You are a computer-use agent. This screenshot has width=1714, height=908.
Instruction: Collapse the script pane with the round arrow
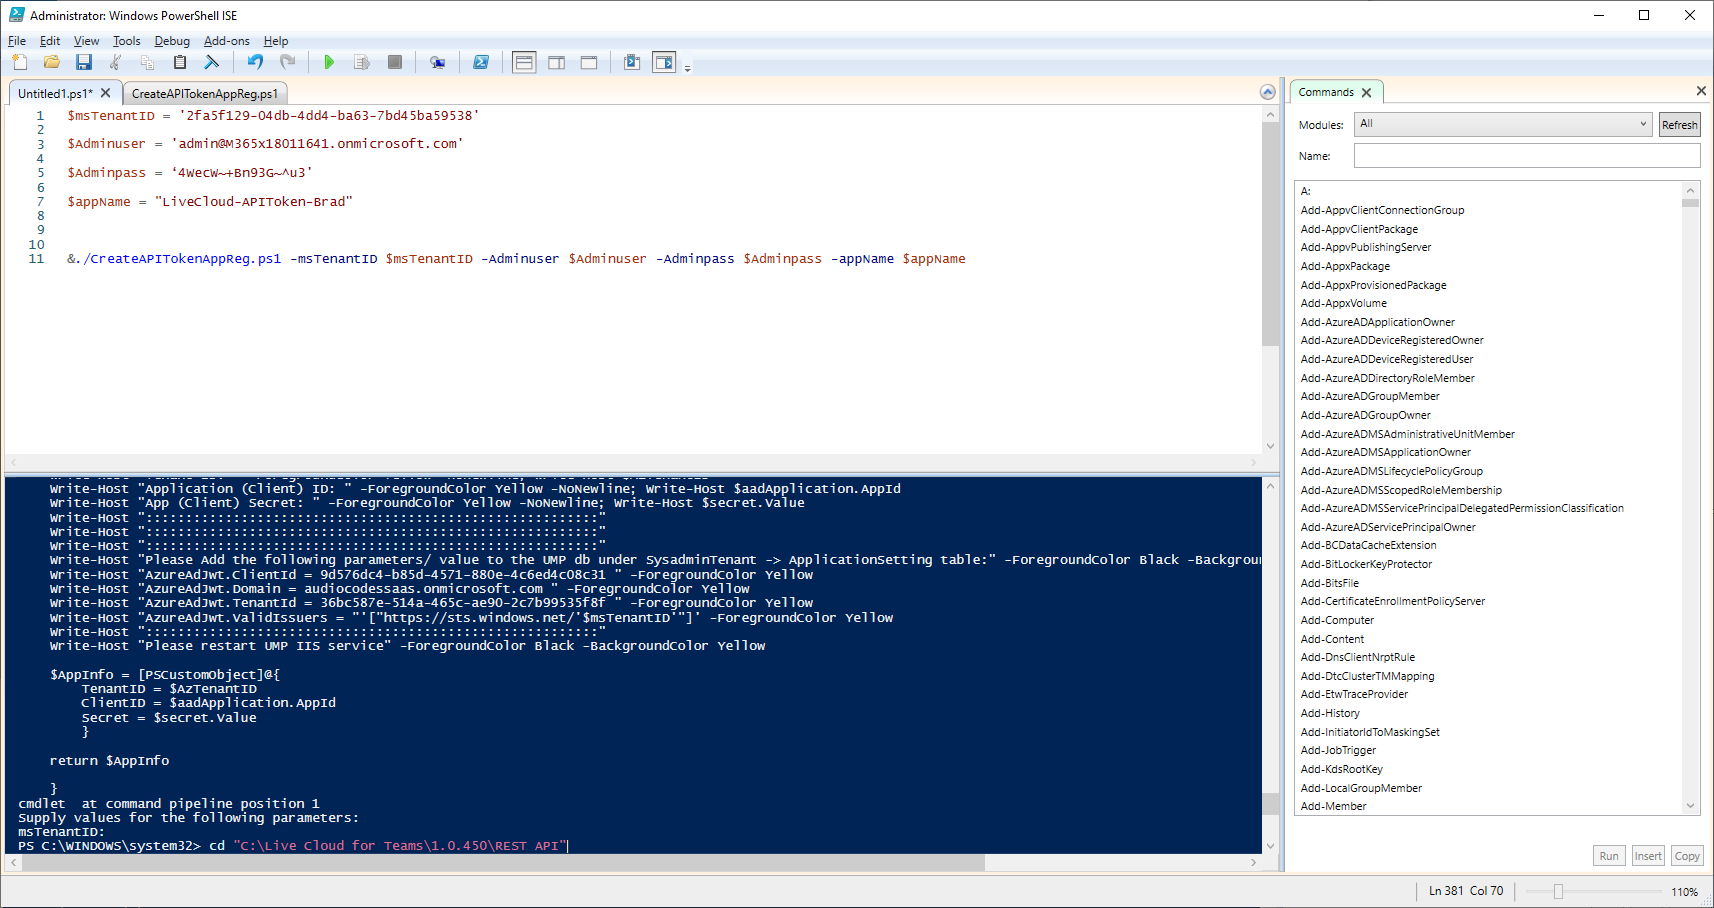pos(1268,92)
